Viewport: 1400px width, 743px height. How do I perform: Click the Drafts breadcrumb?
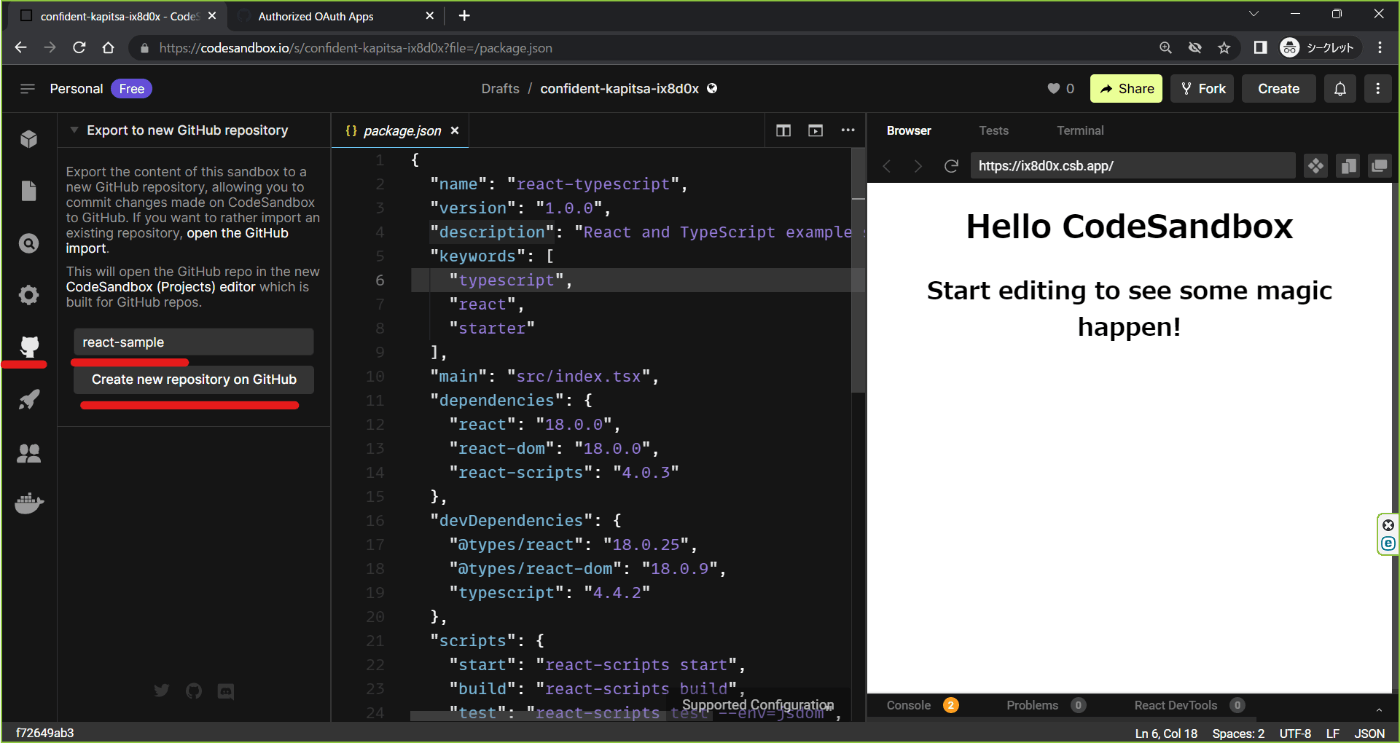point(500,89)
